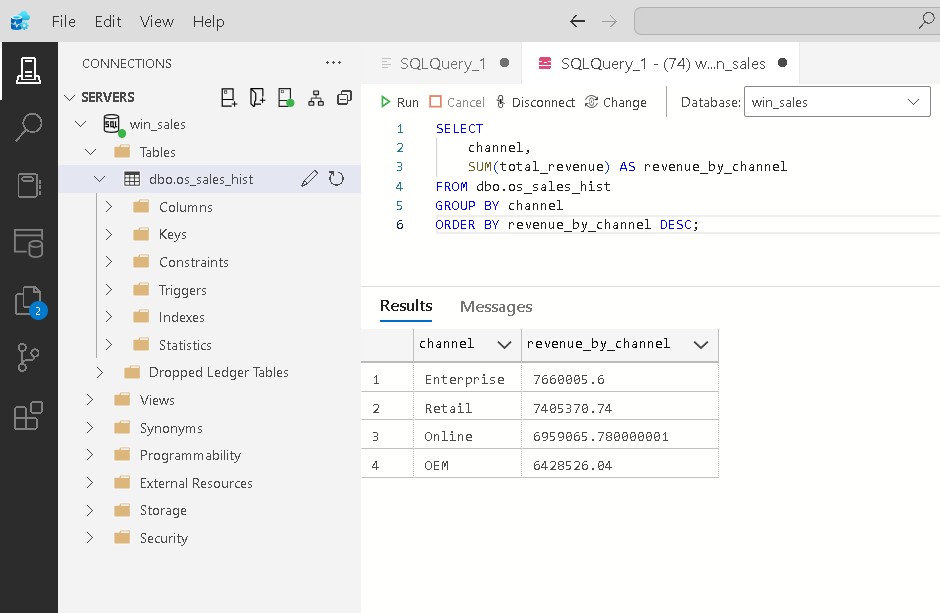Select the Security tree item
The width and height of the screenshot is (940, 613).
tap(209, 538)
